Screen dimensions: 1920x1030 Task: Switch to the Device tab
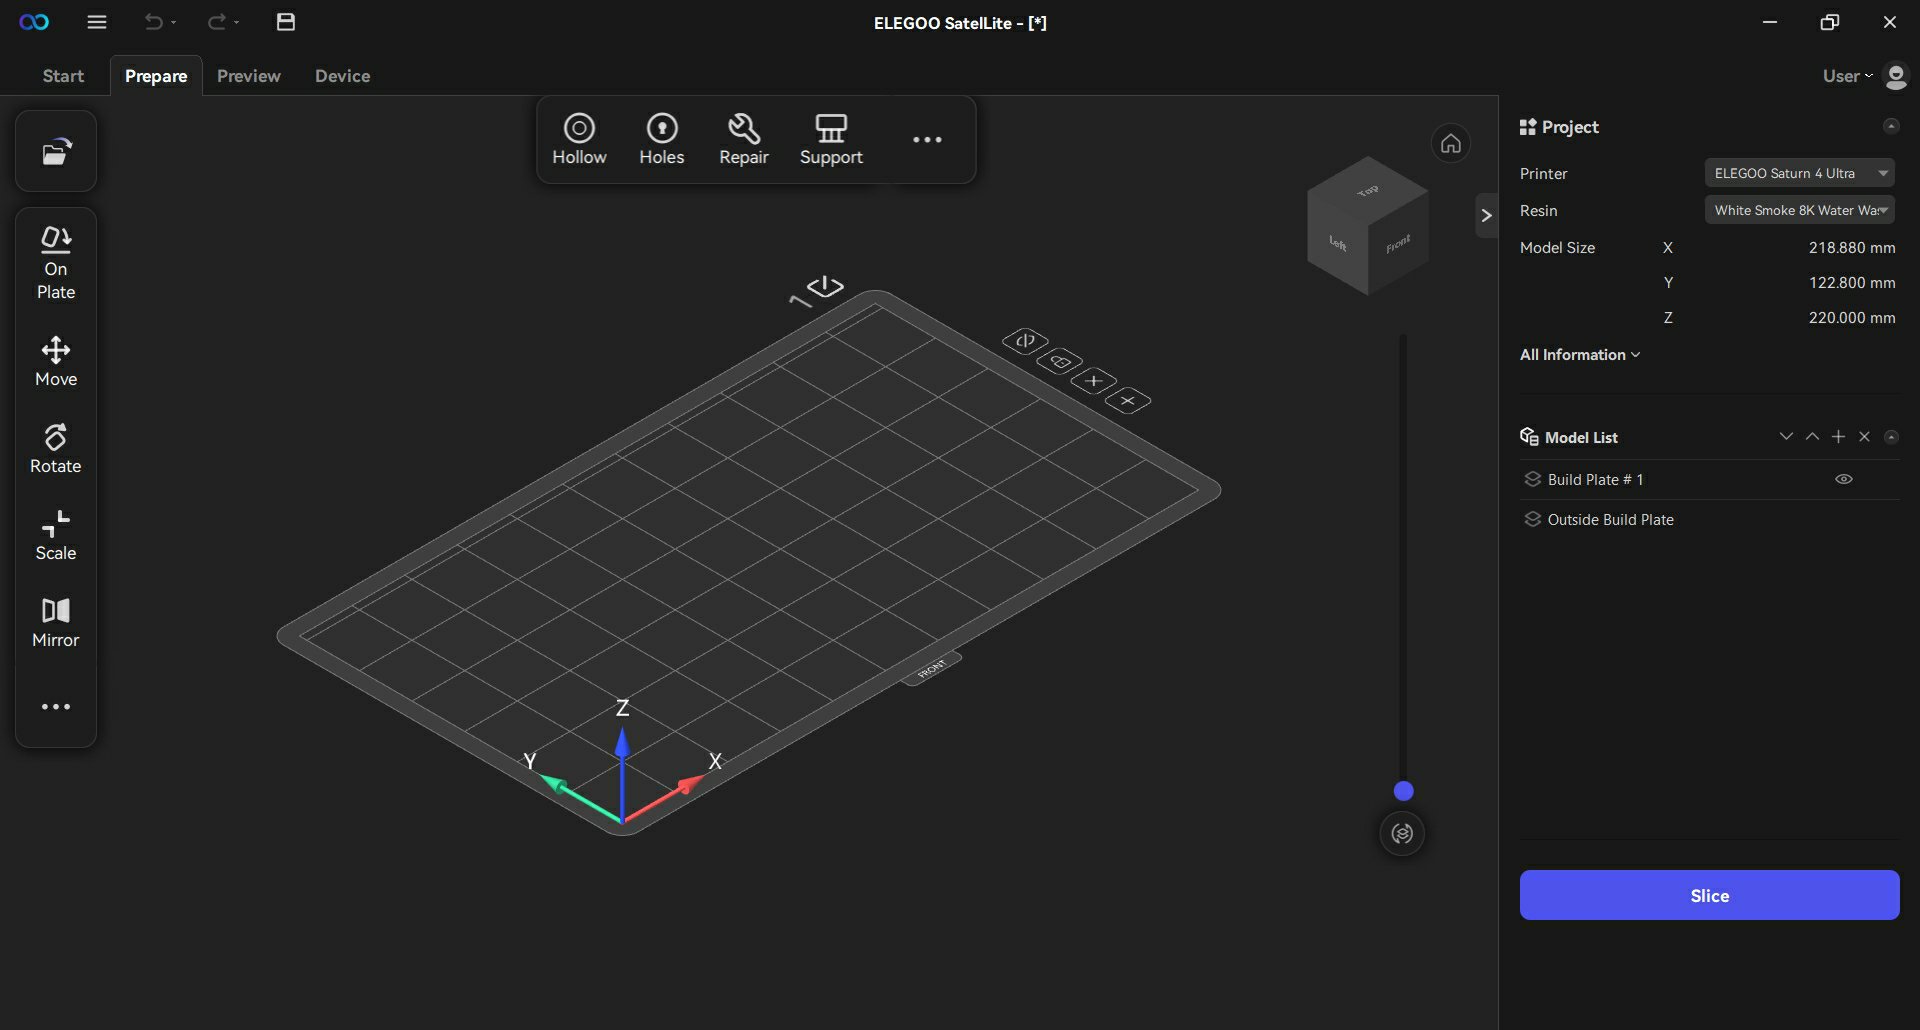tap(342, 76)
